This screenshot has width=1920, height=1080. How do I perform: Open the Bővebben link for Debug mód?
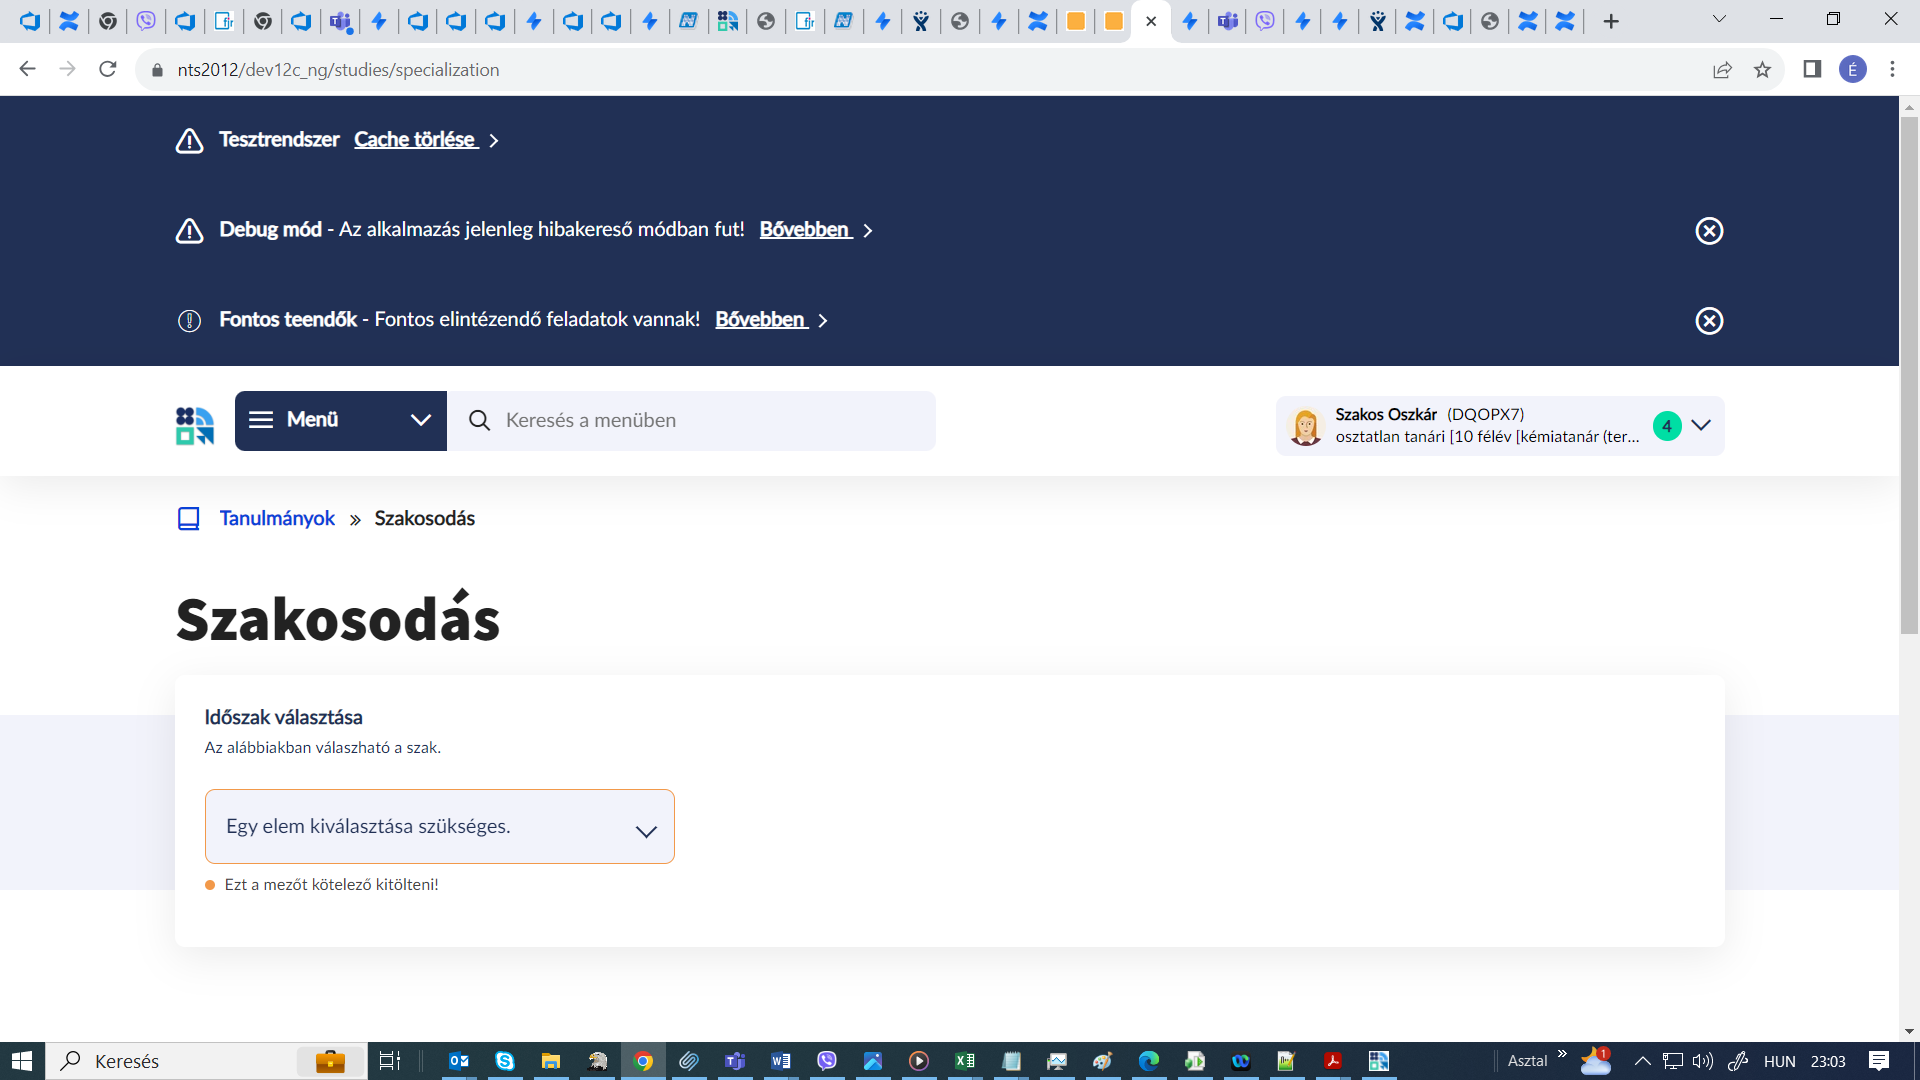pyautogui.click(x=805, y=230)
